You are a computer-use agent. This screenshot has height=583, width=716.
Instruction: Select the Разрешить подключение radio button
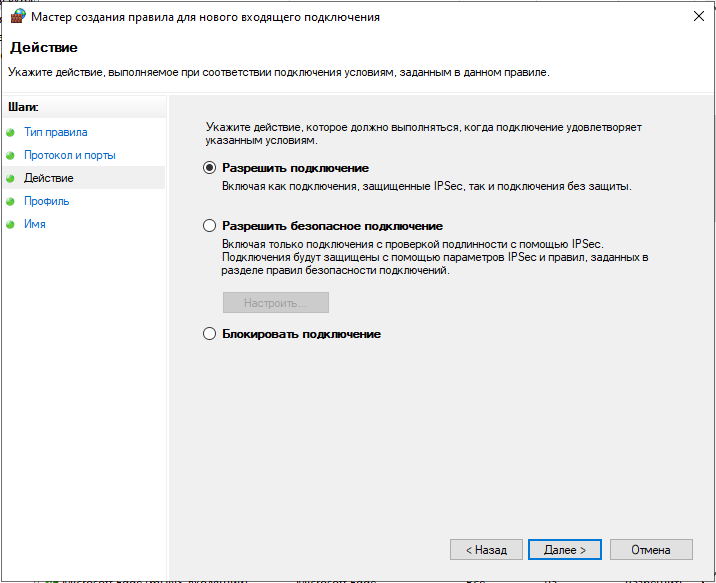(210, 168)
